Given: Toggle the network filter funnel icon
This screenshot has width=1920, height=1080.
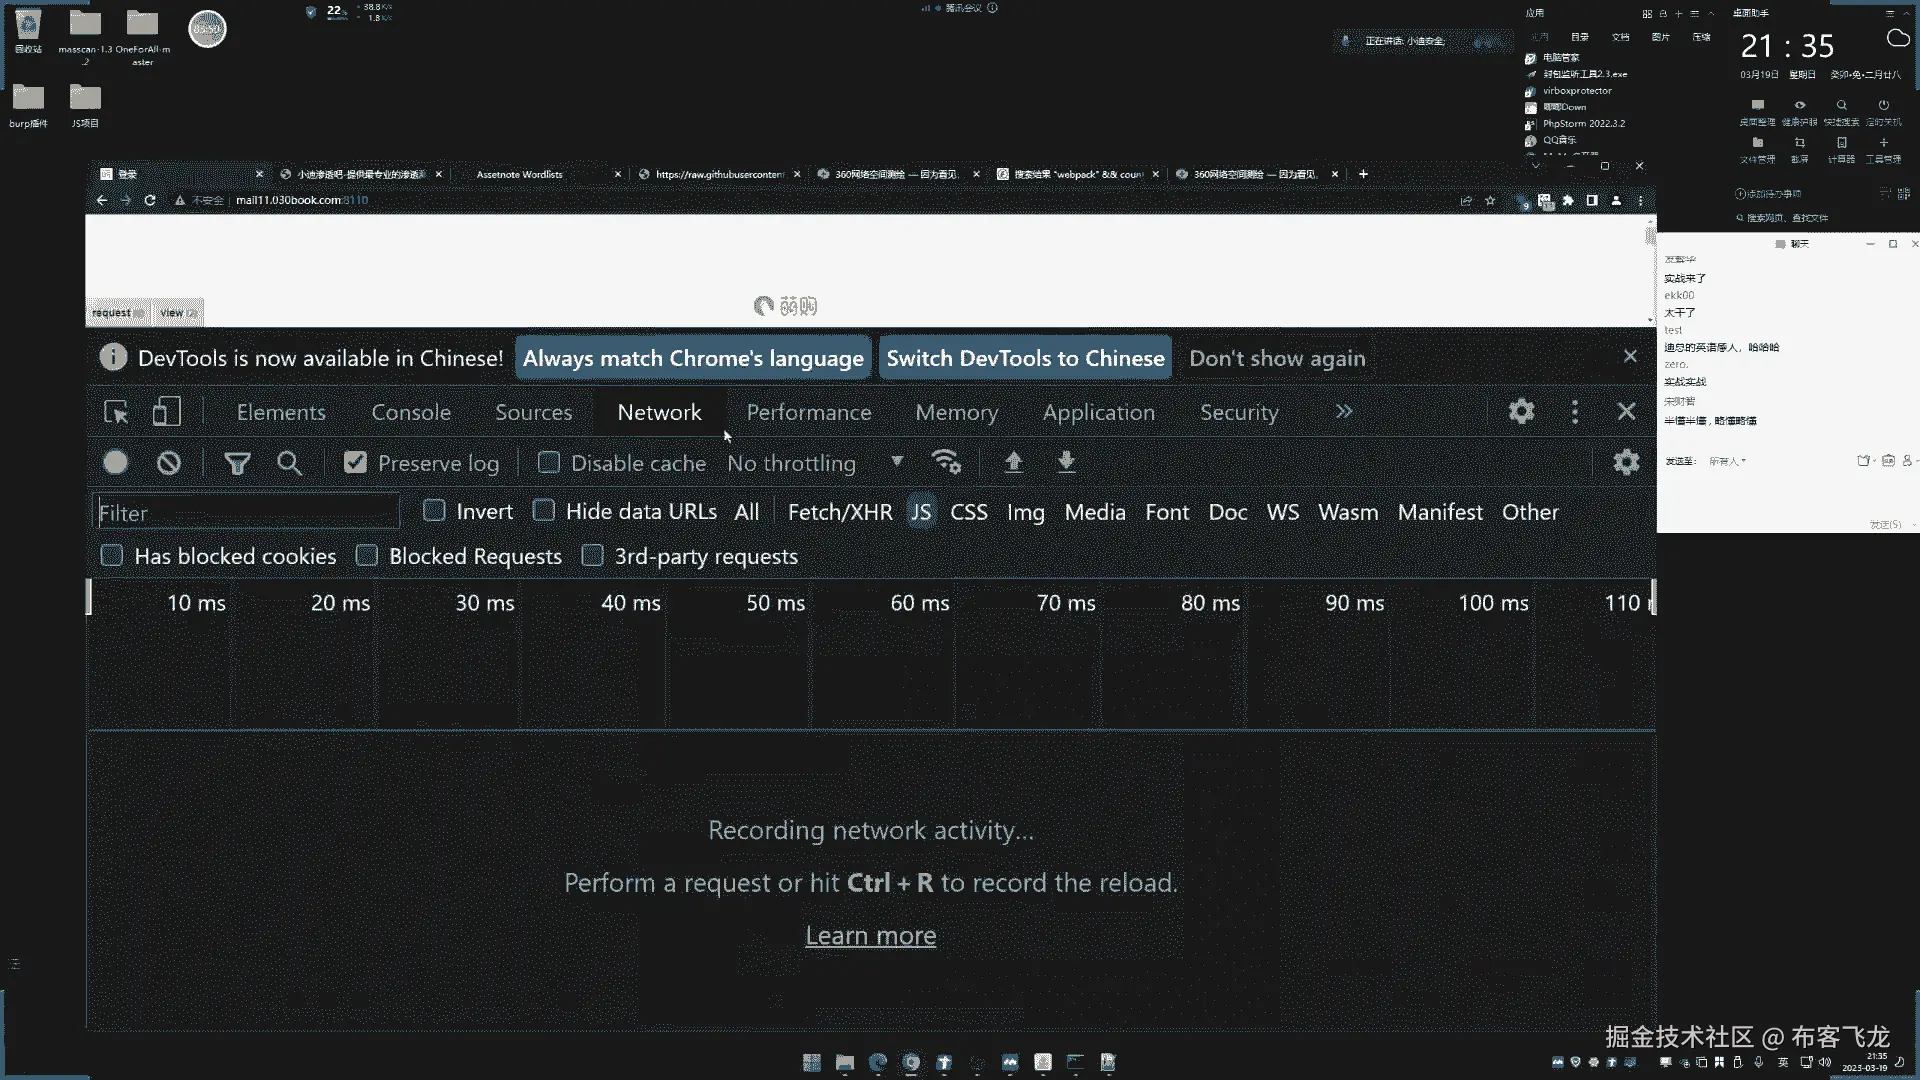Looking at the screenshot, I should click(x=237, y=463).
